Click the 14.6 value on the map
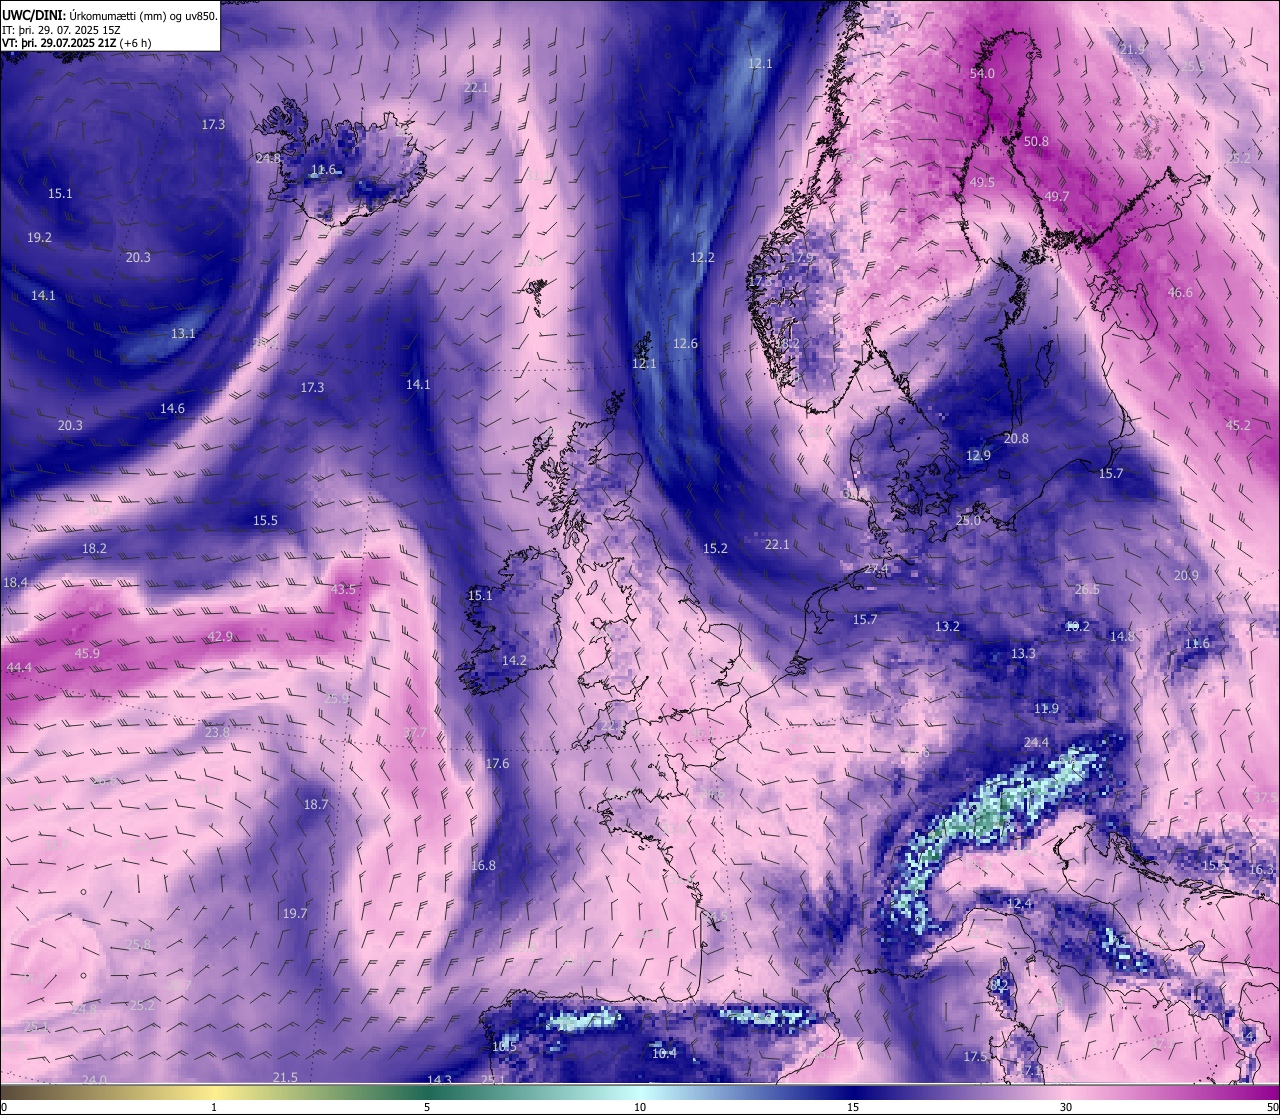This screenshot has height=1115, width=1280. [x=172, y=409]
